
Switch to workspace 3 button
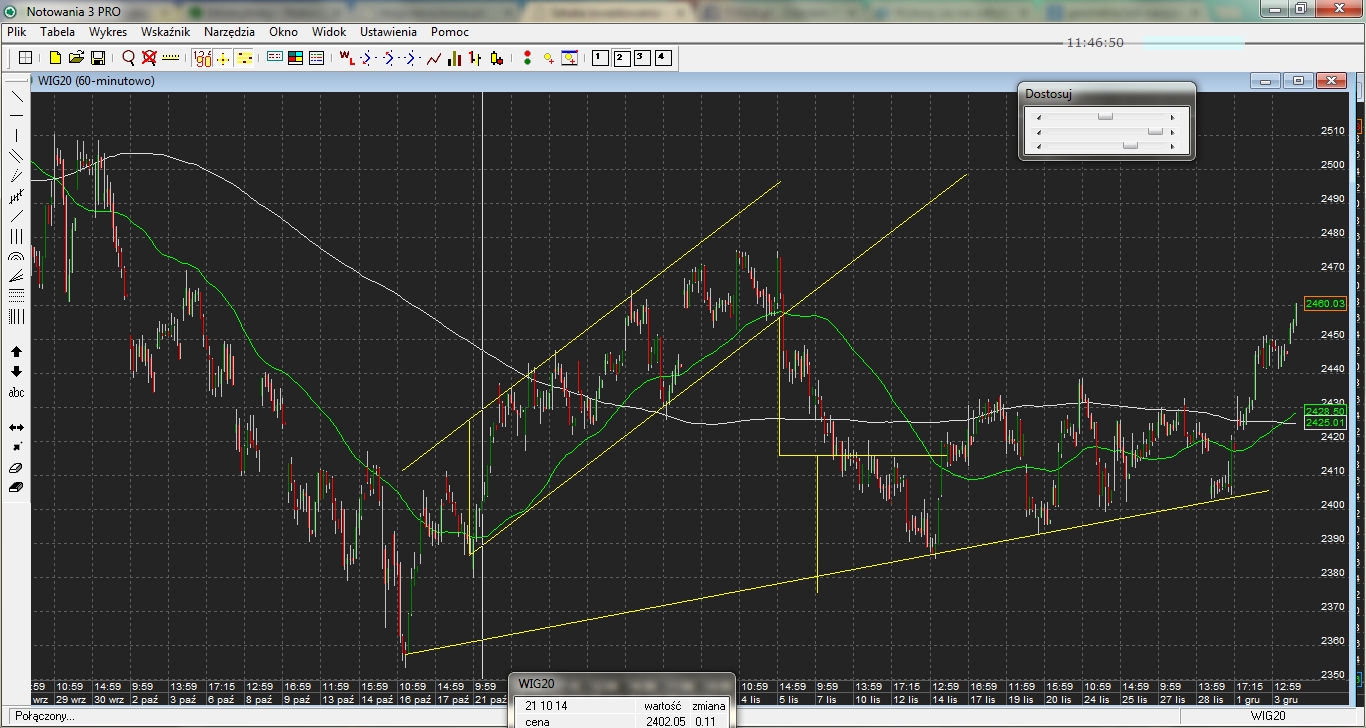coord(642,57)
